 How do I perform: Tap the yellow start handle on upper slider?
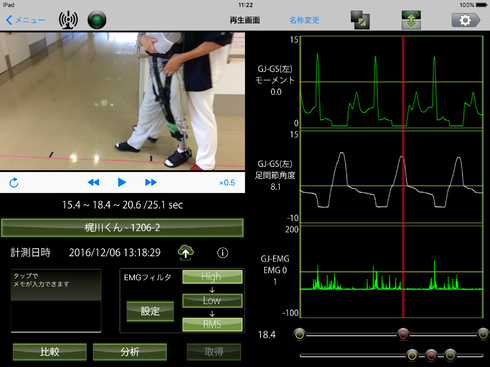pyautogui.click(x=300, y=334)
